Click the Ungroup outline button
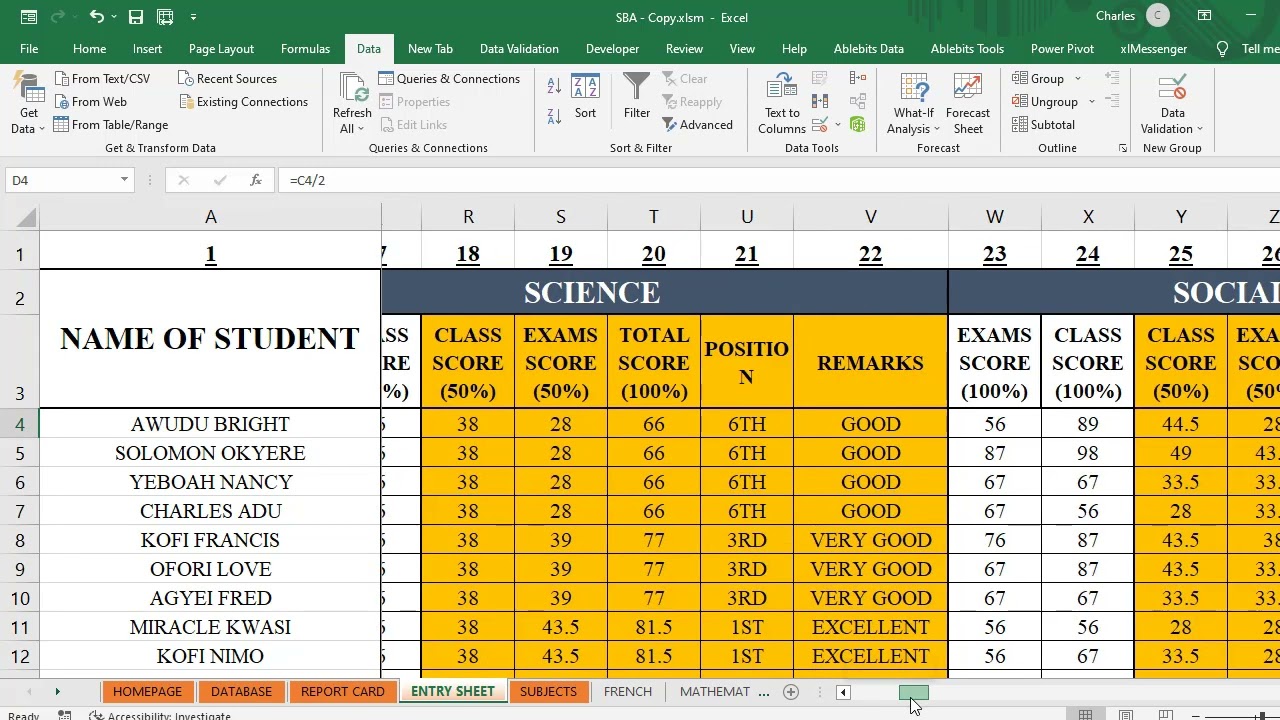This screenshot has width=1280, height=720. [1044, 101]
